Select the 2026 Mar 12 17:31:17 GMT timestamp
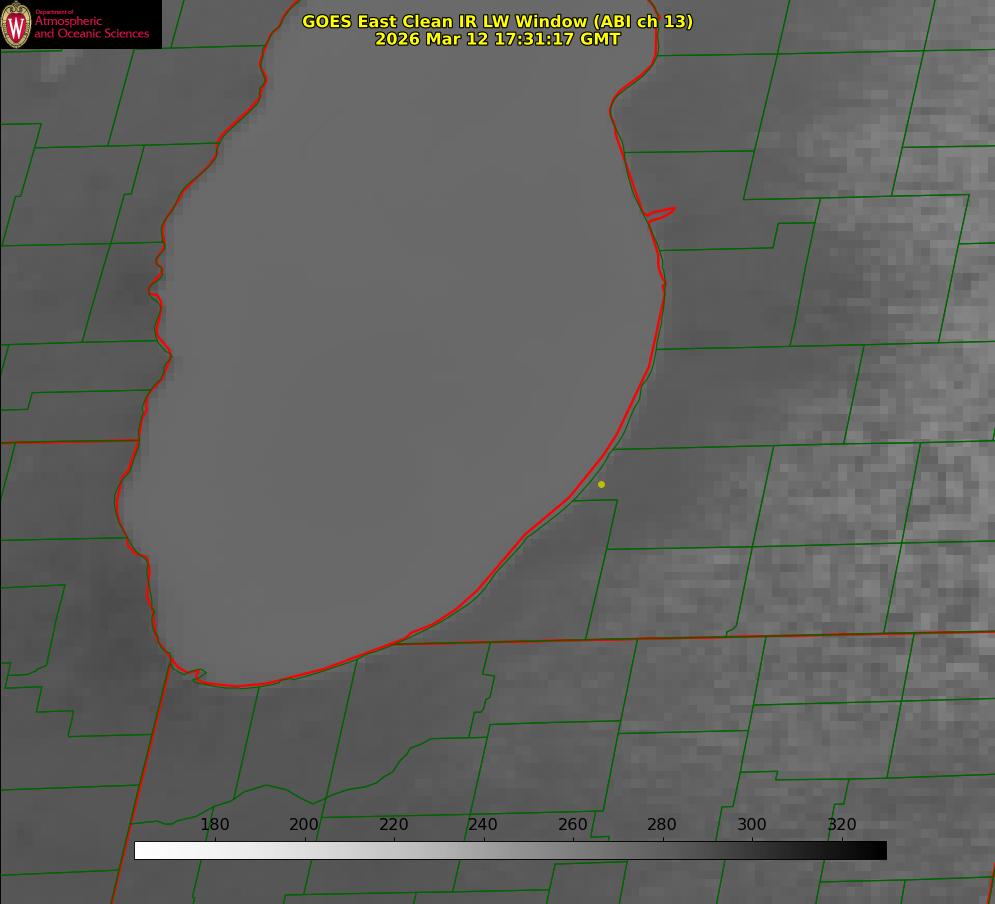The image size is (995, 904). pyautogui.click(x=497, y=39)
